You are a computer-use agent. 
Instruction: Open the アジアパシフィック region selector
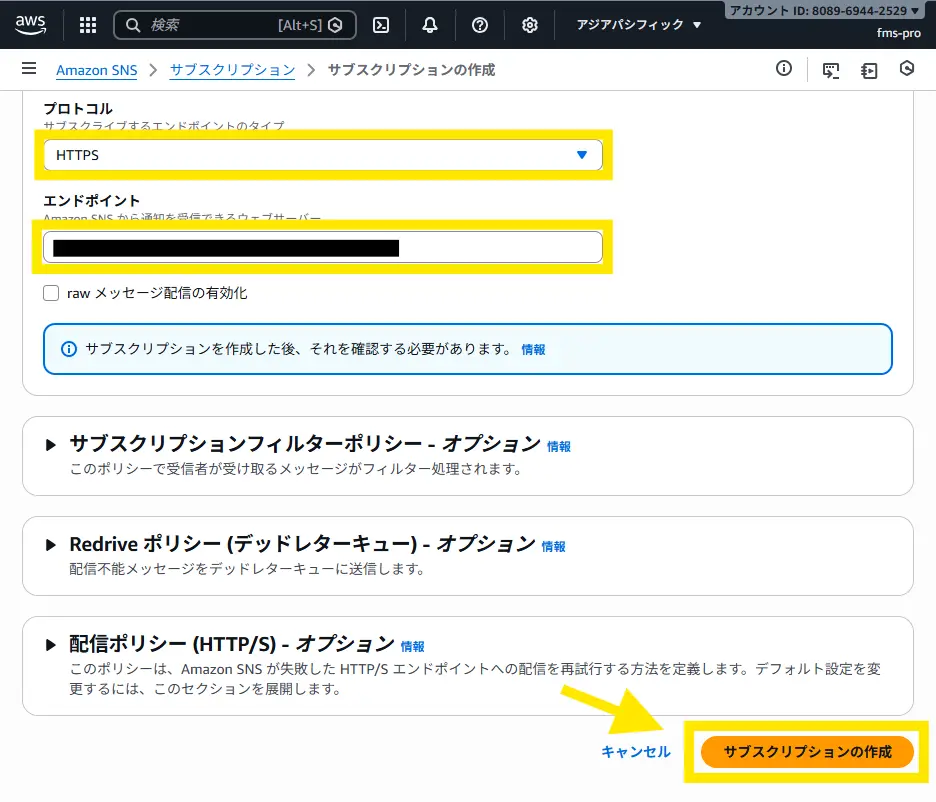[639, 25]
